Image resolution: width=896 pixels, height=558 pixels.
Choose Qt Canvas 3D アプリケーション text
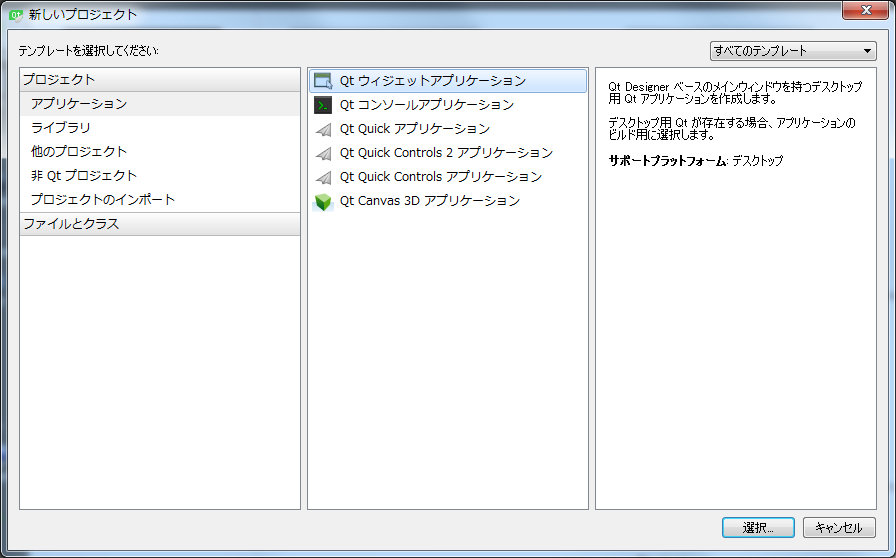(430, 201)
